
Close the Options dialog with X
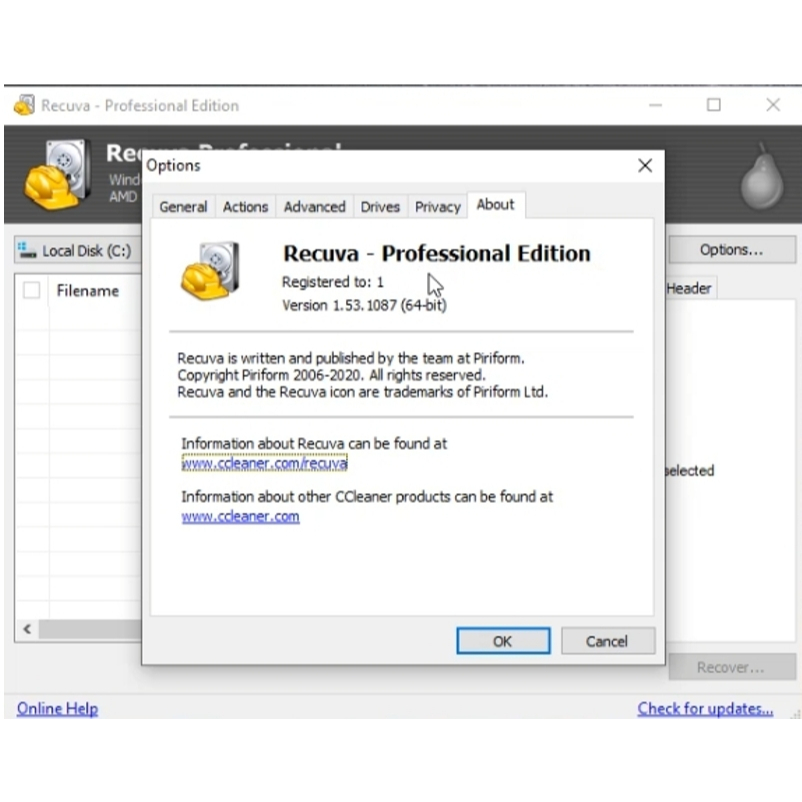coord(645,165)
